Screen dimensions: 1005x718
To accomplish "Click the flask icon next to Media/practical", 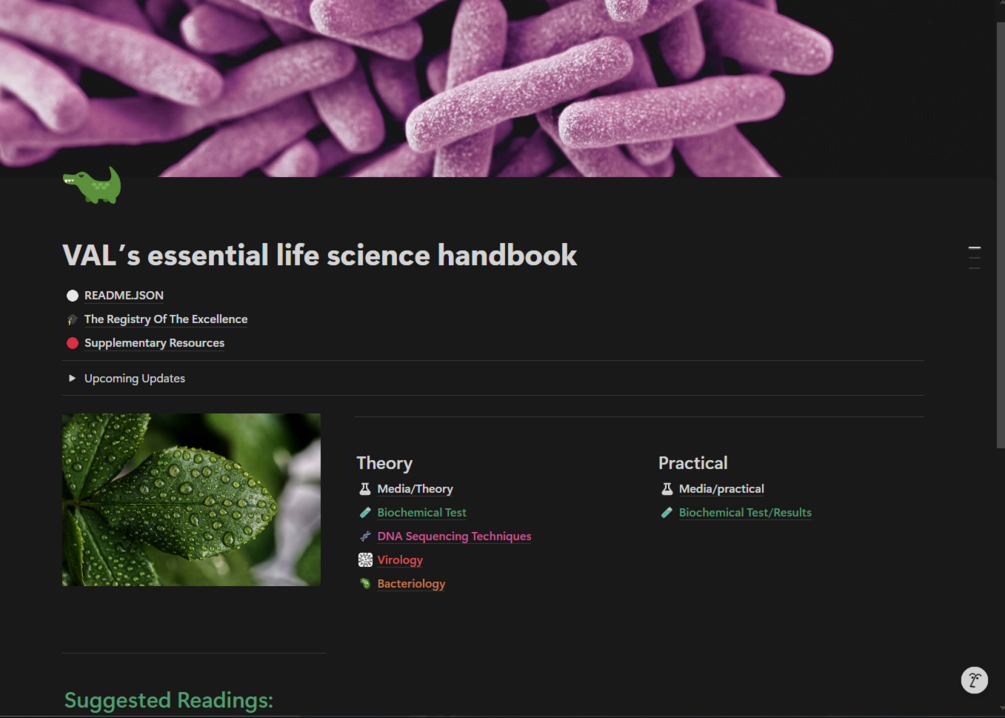I will [x=665, y=489].
